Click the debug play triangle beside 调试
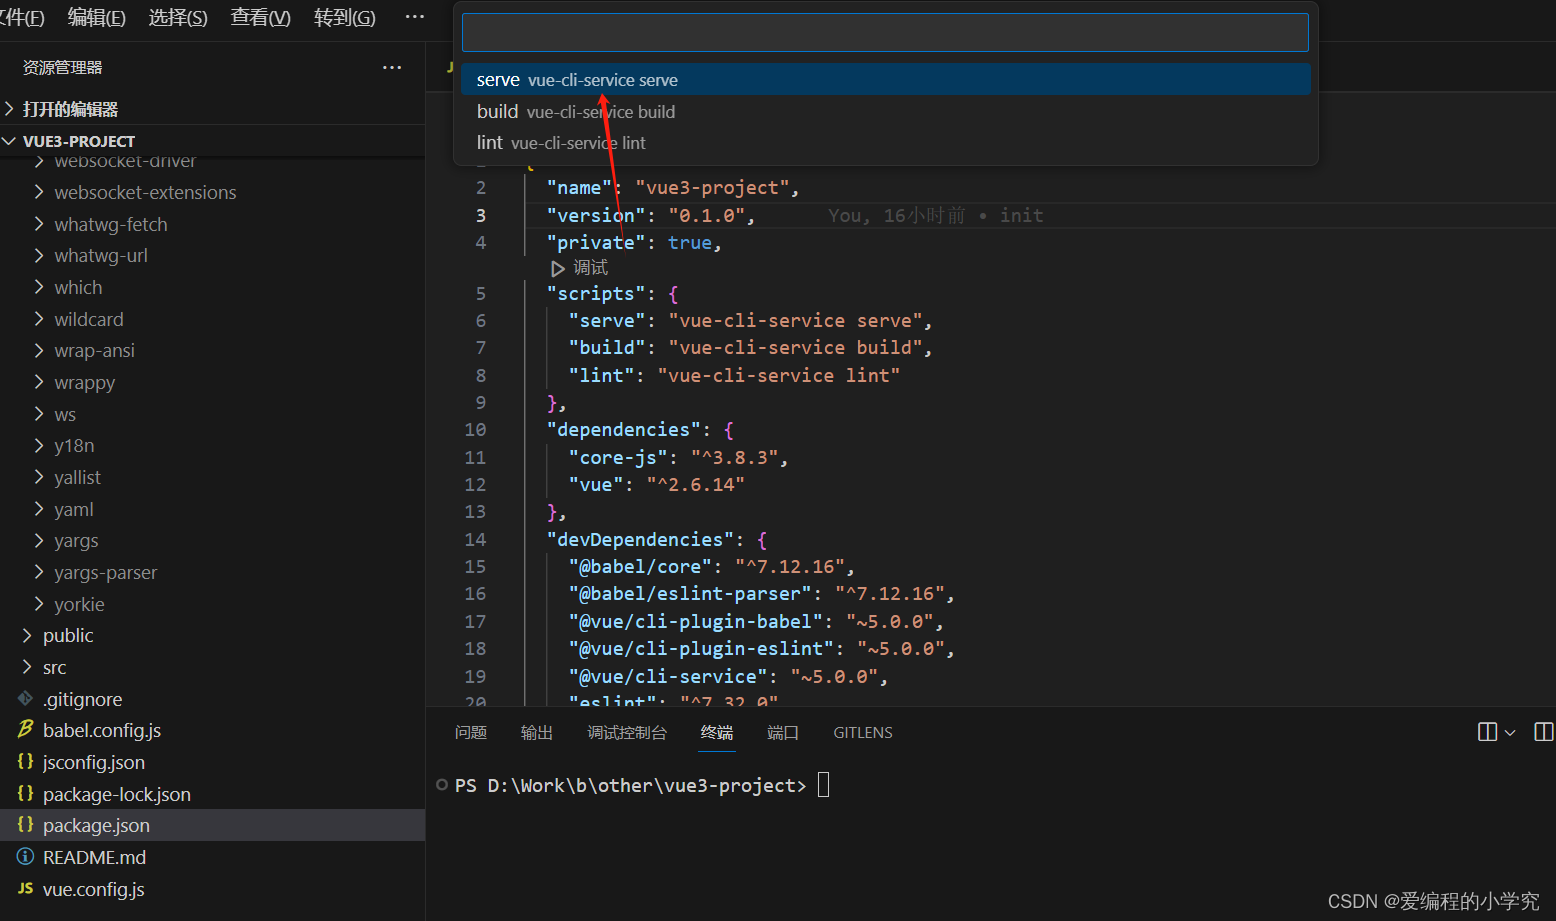This screenshot has height=921, width=1556. click(558, 267)
